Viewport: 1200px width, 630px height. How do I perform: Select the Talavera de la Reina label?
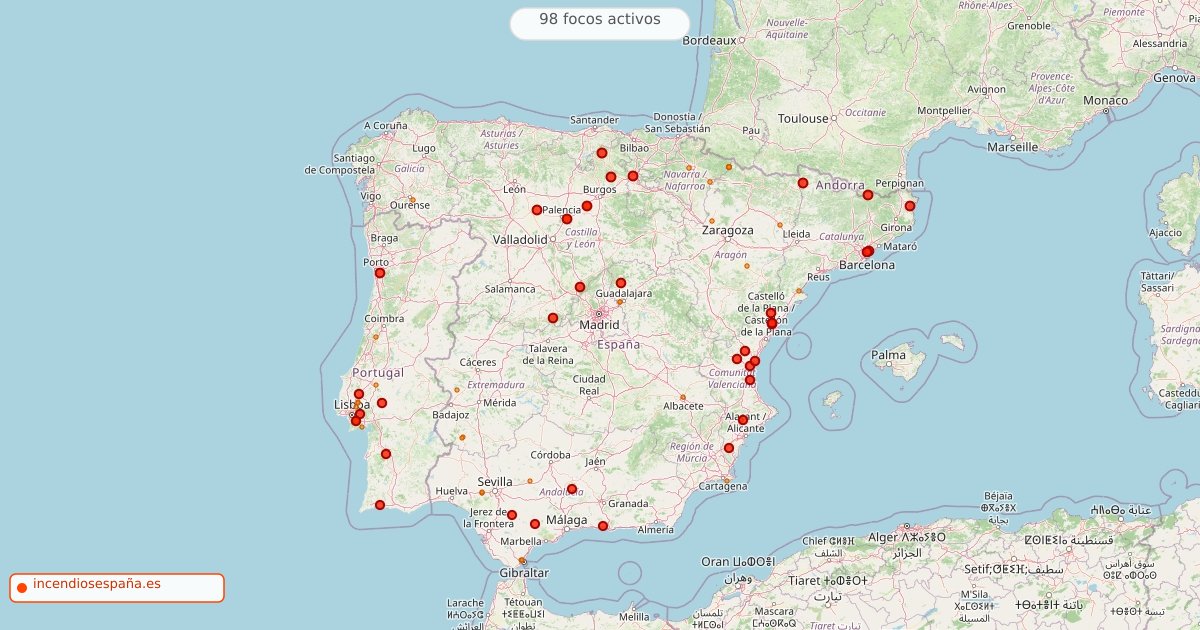(548, 354)
